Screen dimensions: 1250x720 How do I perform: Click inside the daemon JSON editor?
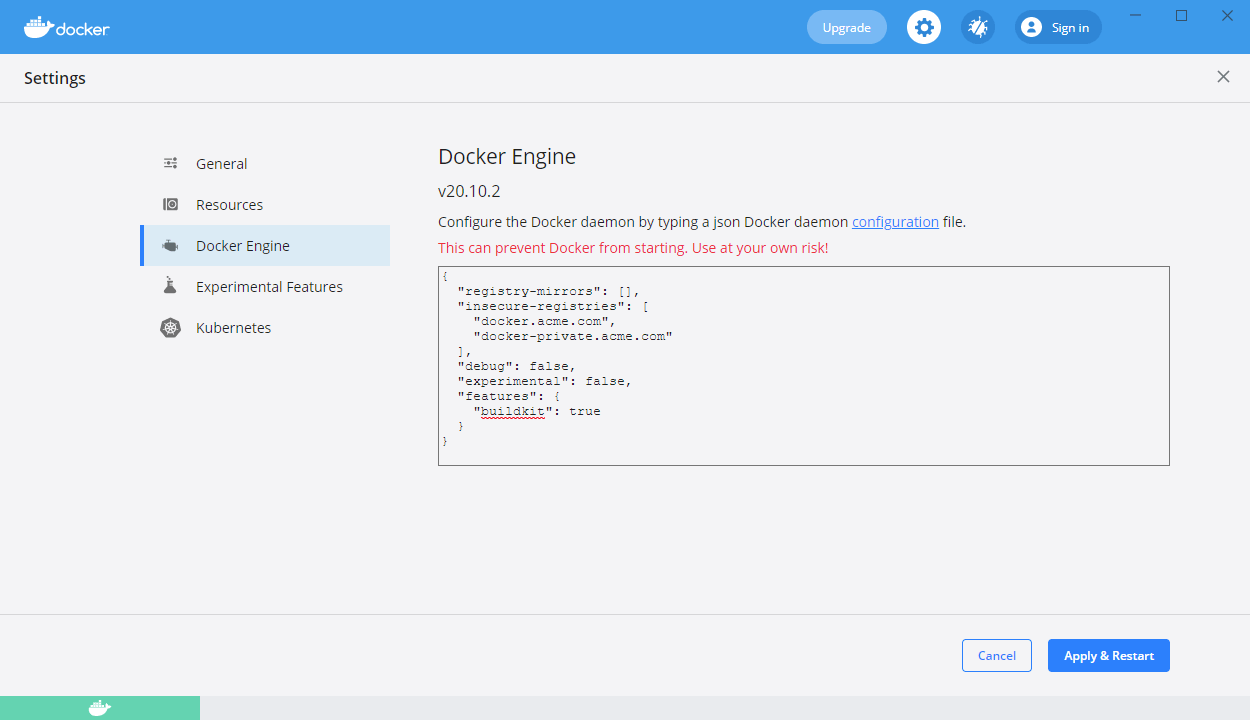[x=804, y=366]
